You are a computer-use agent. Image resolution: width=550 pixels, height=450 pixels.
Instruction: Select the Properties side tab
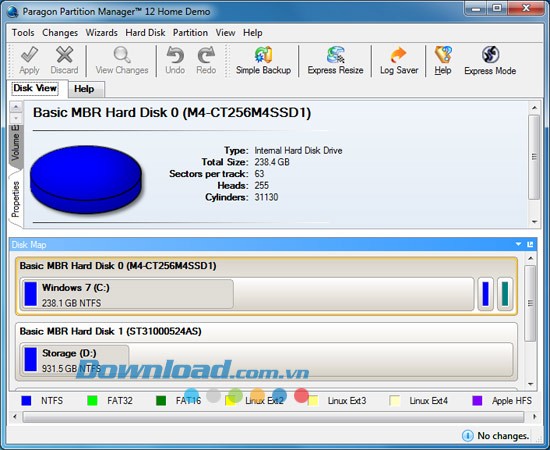[15, 199]
